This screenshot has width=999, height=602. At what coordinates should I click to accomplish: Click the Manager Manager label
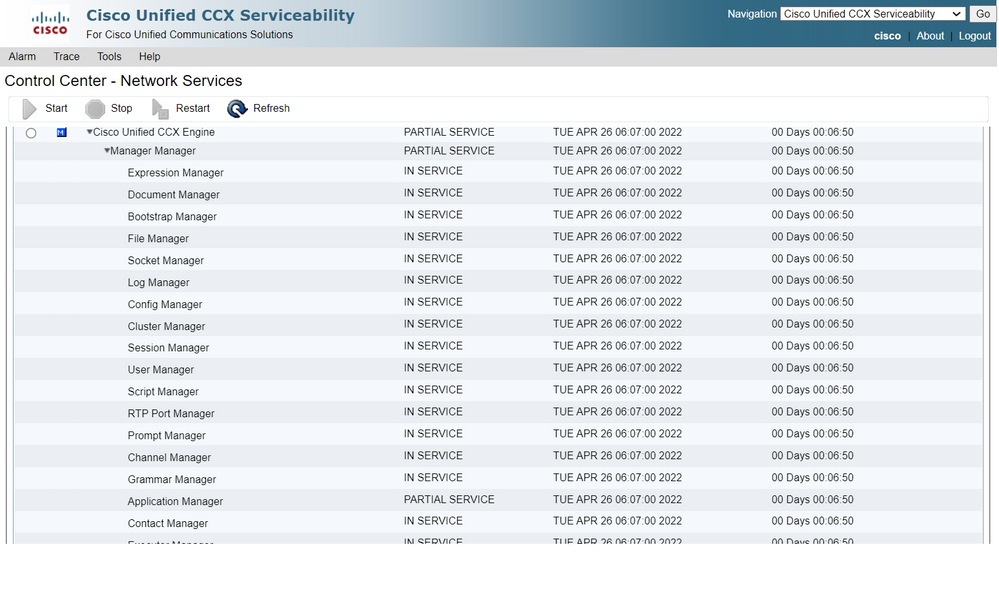153,151
